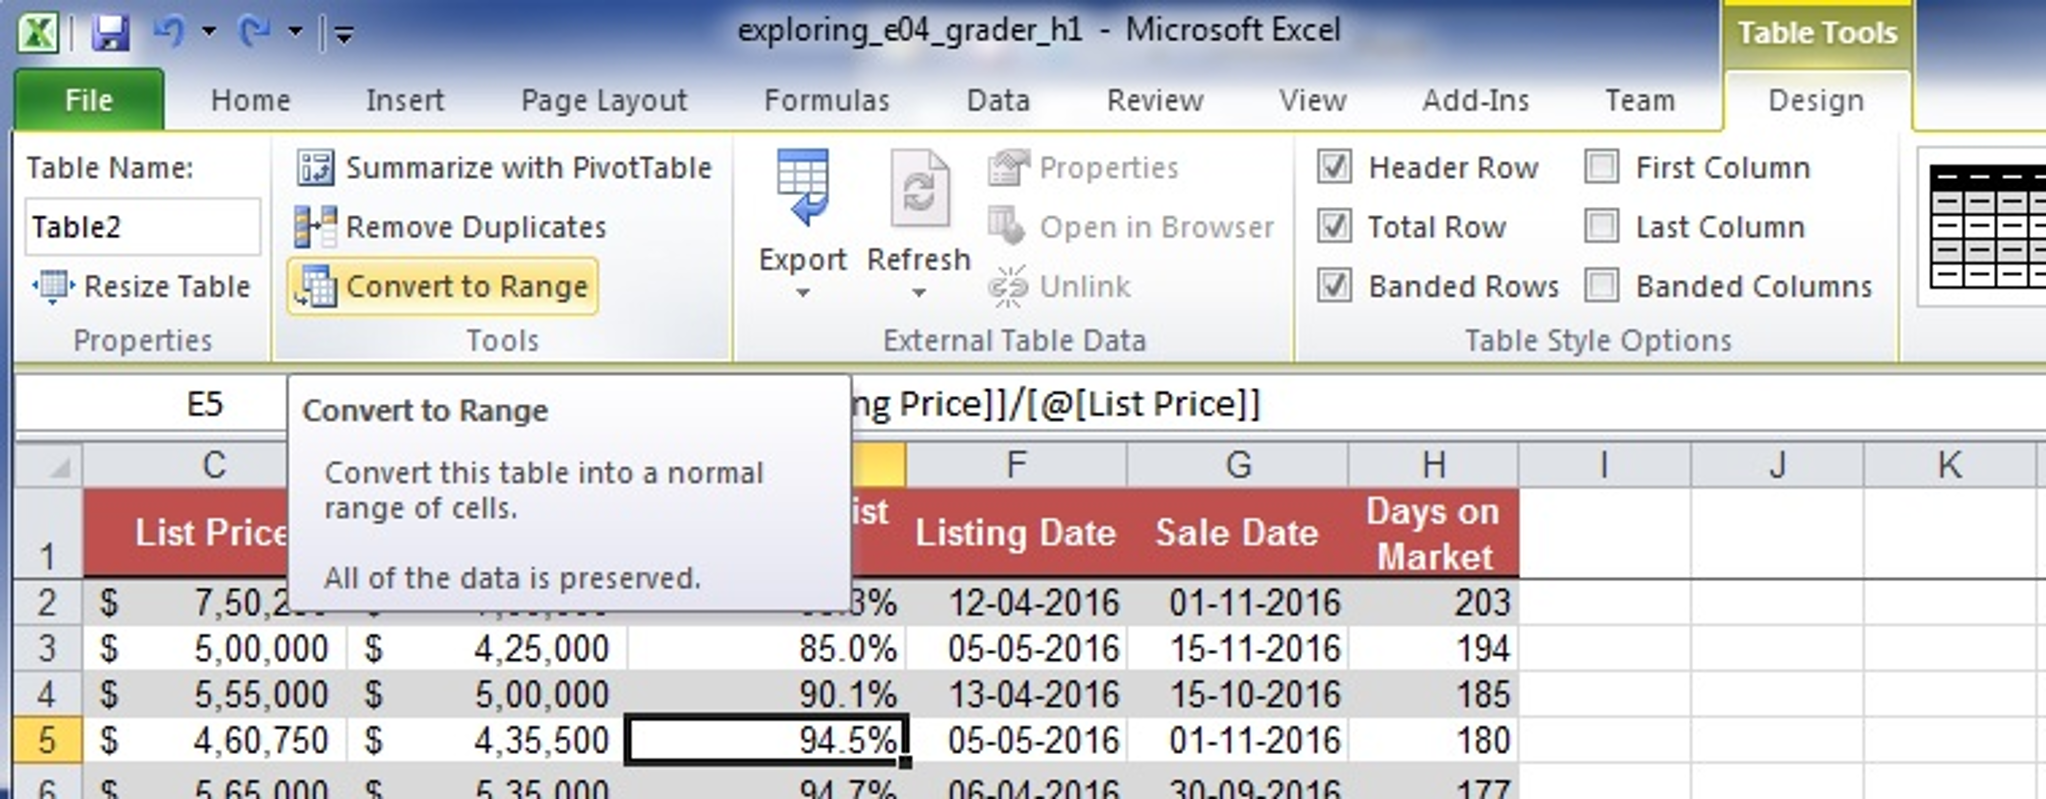Click the Excel application icon
The image size is (2046, 799).
[x=38, y=33]
